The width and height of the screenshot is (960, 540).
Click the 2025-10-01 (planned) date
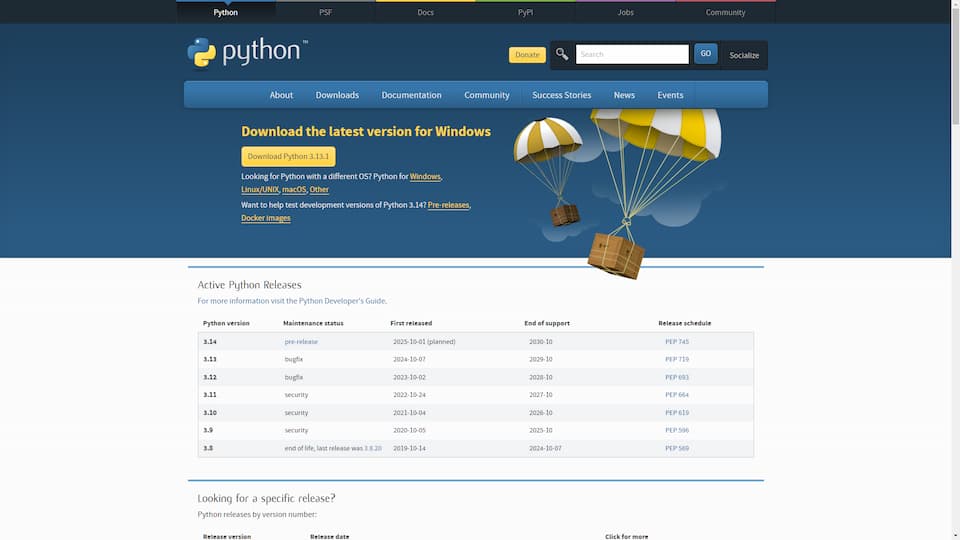(x=424, y=342)
